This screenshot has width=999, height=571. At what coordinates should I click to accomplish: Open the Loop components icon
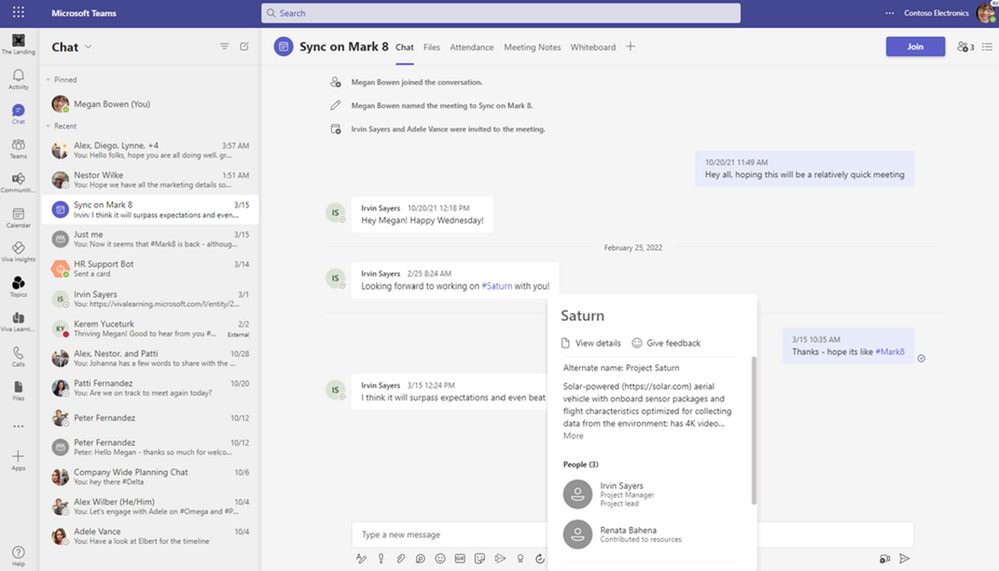click(420, 559)
